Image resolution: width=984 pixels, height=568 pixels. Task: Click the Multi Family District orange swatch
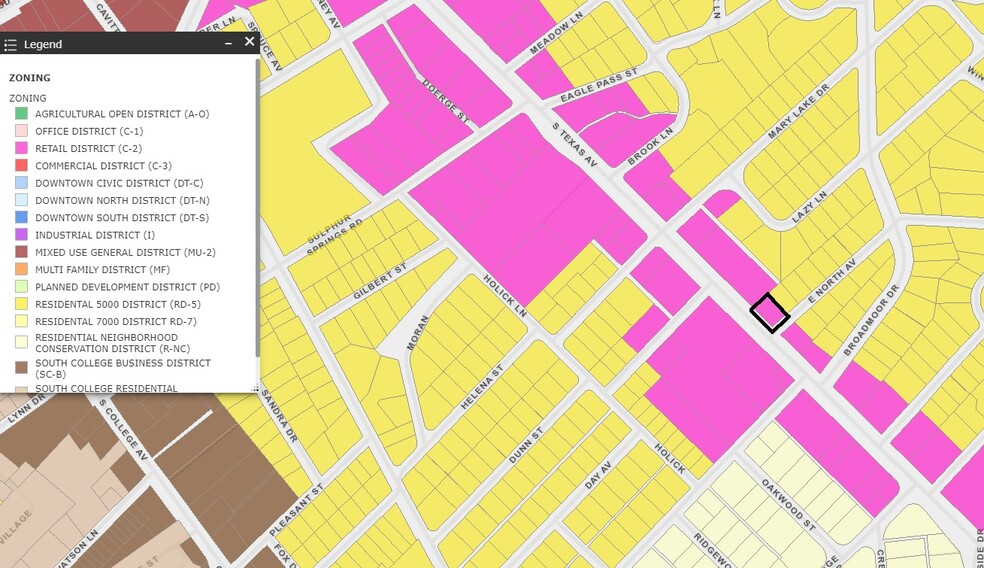(21, 269)
